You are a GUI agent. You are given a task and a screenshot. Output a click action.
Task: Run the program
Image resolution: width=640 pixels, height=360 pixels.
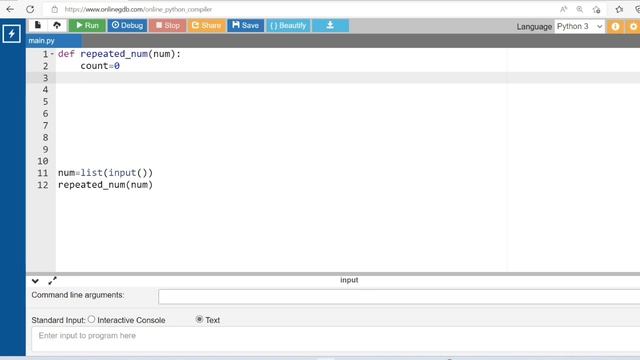pos(87,25)
